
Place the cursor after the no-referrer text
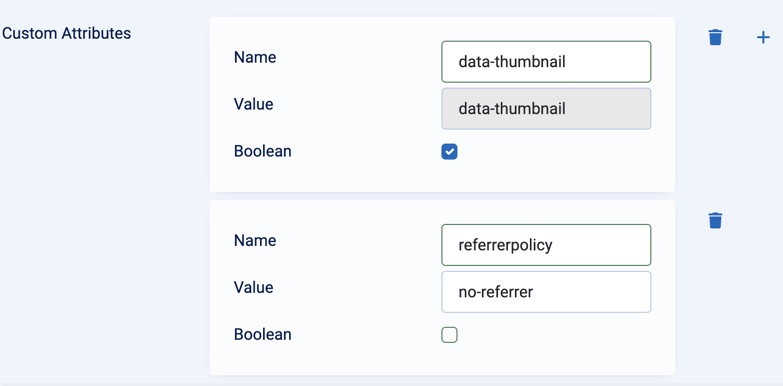(535, 292)
